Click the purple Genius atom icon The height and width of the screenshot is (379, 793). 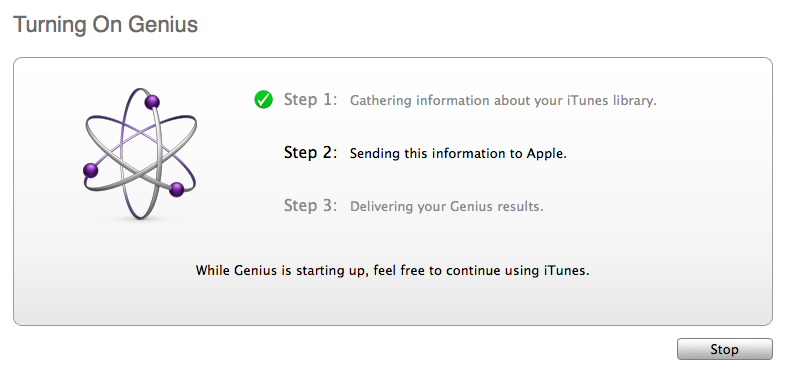(140, 153)
